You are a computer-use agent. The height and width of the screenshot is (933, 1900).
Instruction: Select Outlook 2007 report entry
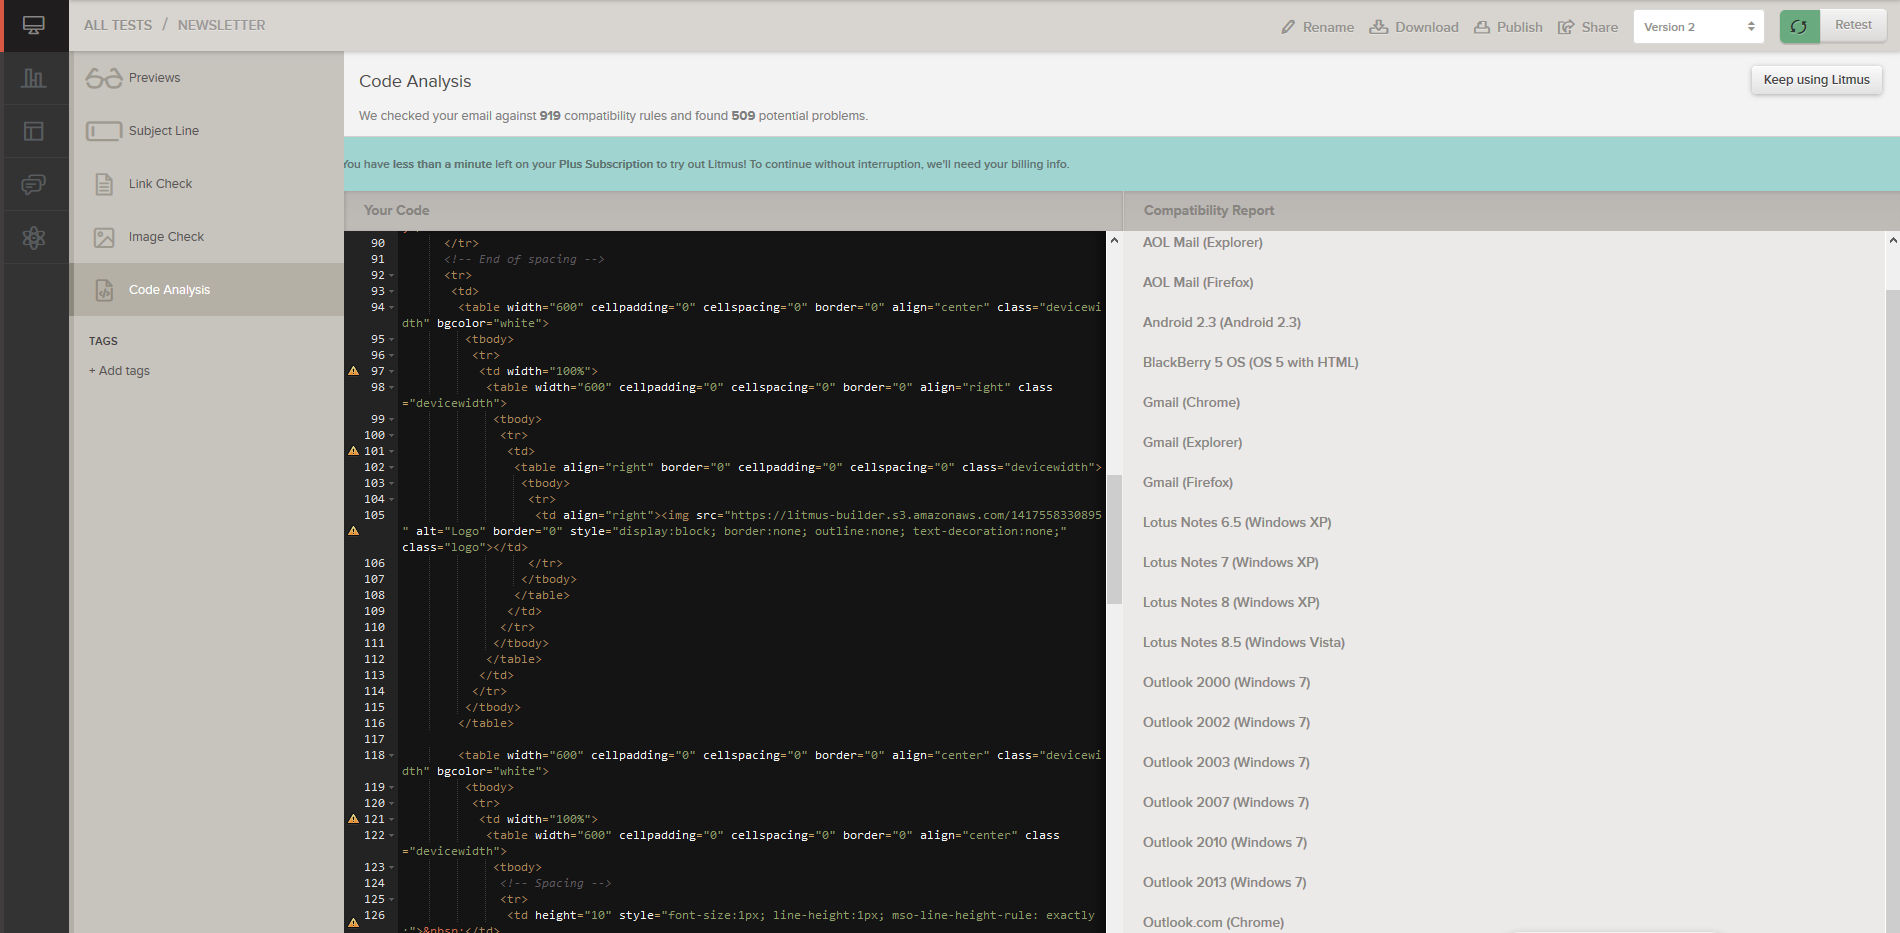[x=1226, y=803]
